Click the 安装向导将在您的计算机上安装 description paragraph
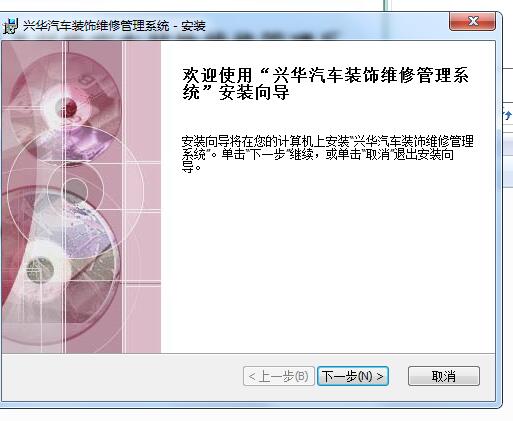 pyautogui.click(x=327, y=154)
